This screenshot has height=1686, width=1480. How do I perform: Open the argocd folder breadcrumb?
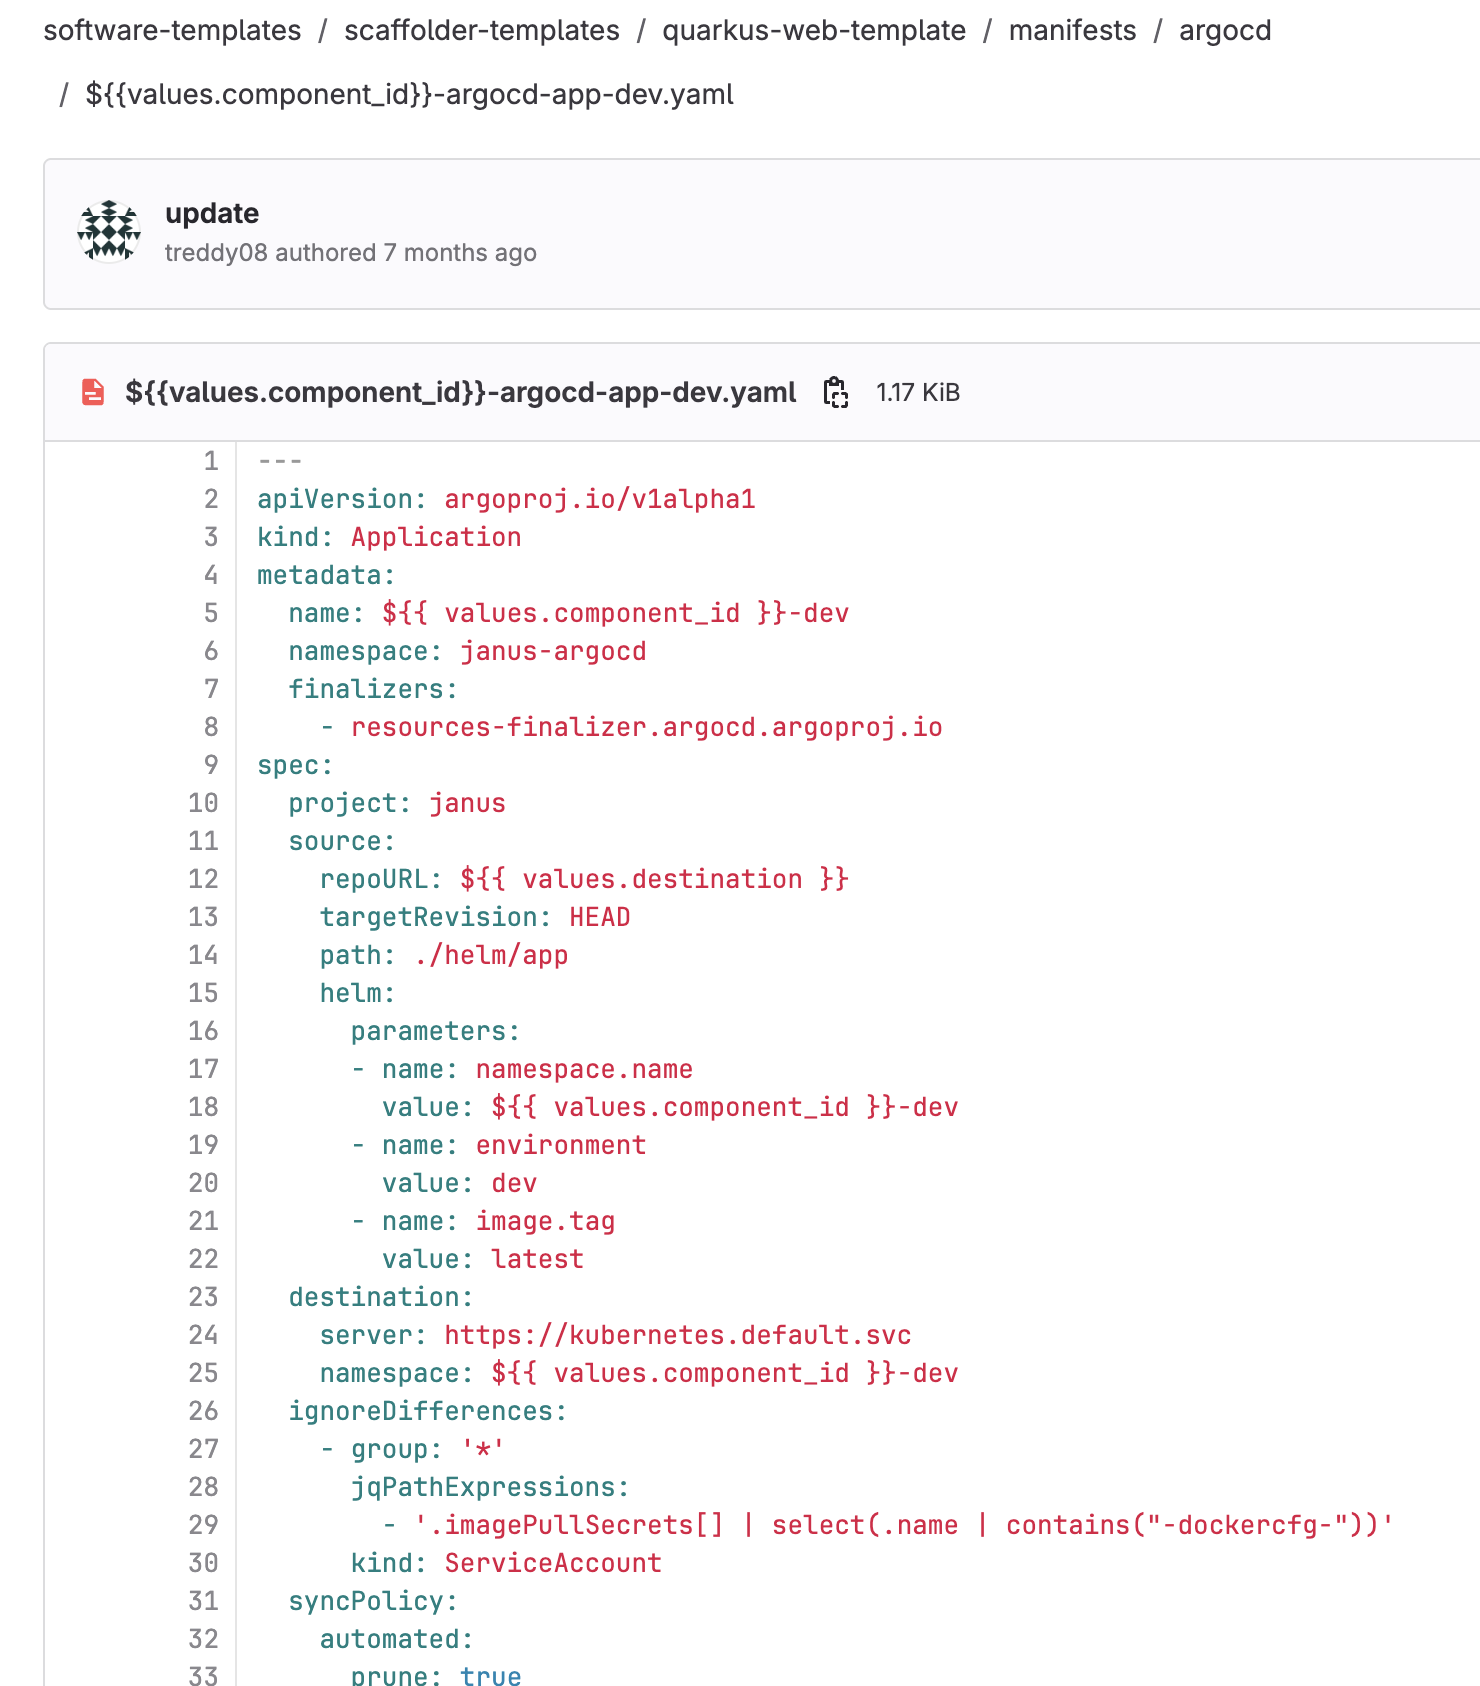1225,31
